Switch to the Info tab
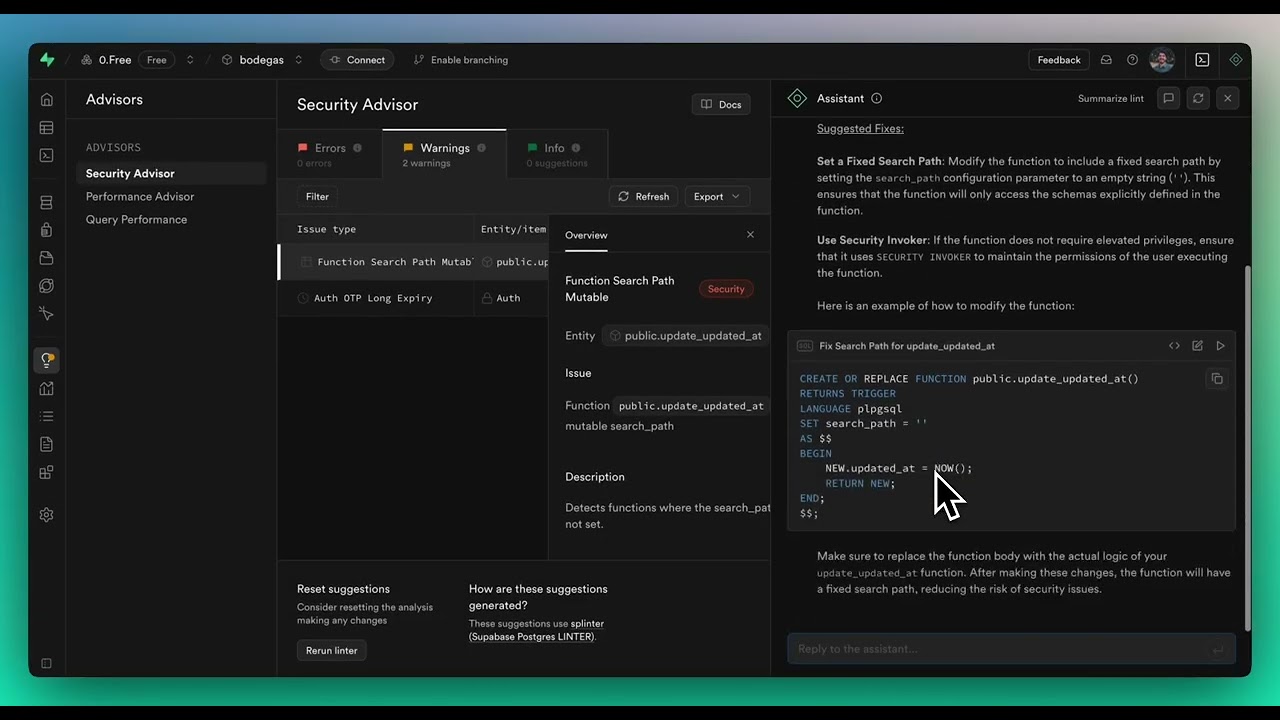1280x720 pixels. click(x=556, y=154)
